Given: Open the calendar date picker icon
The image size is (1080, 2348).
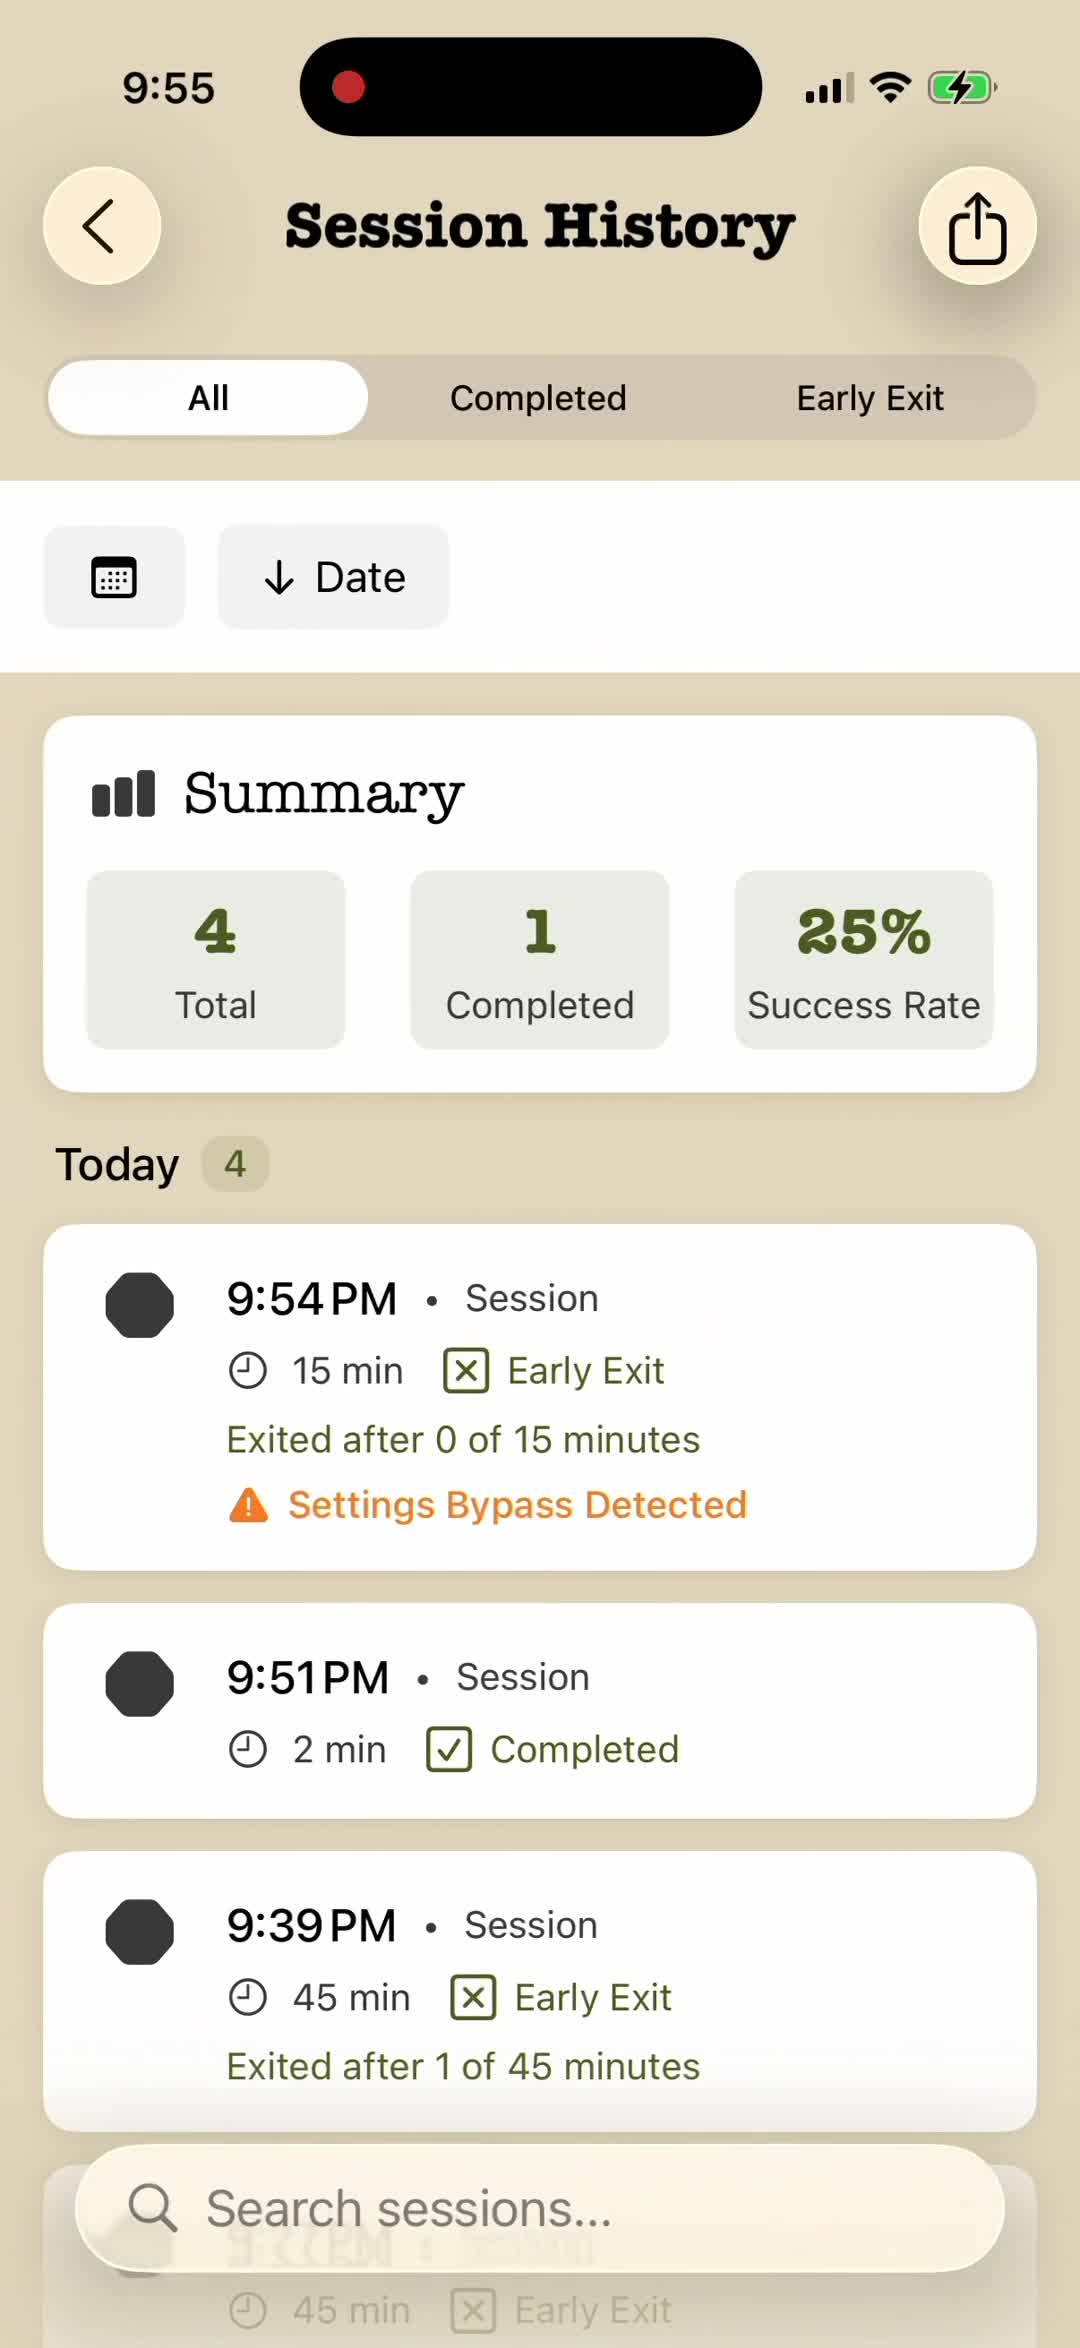Looking at the screenshot, I should [x=114, y=577].
